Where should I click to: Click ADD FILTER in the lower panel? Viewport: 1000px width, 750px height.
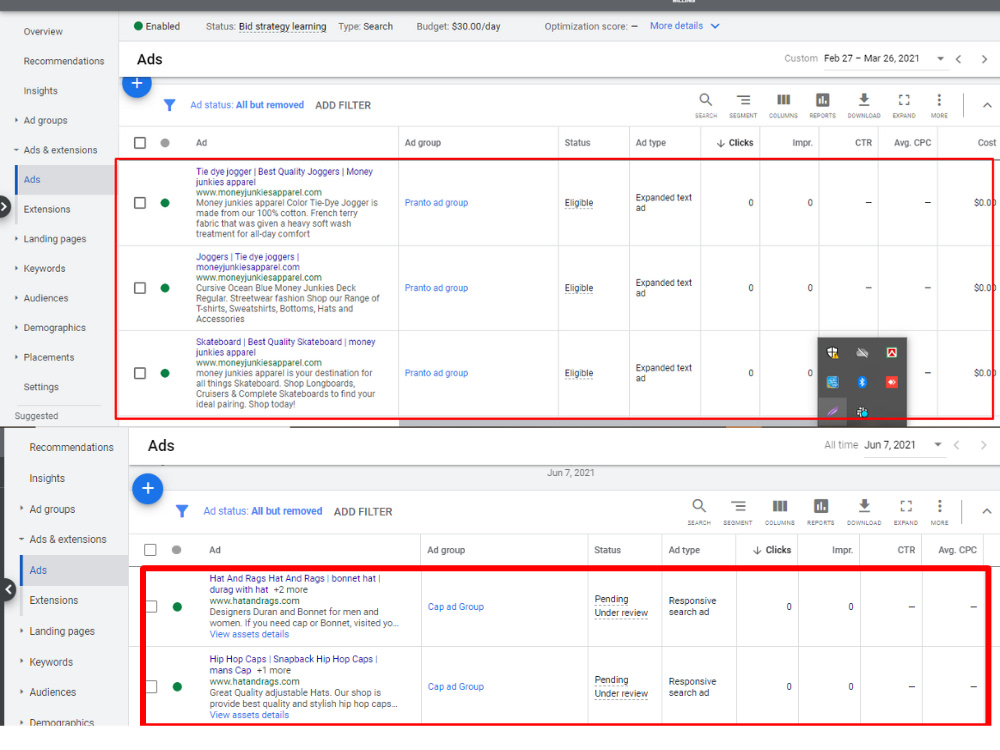pos(363,511)
